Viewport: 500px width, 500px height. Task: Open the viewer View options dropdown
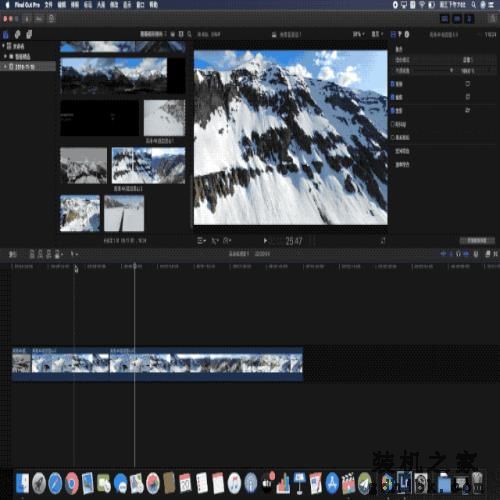[x=377, y=34]
